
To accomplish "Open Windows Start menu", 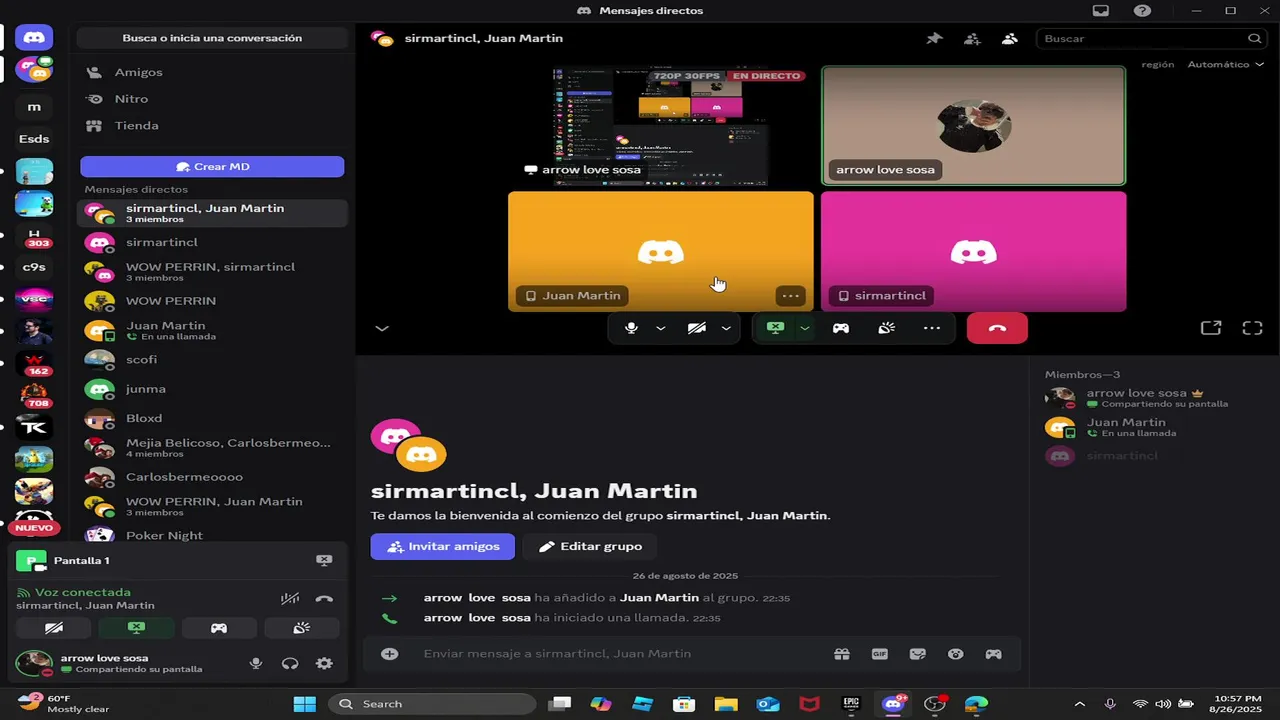I will pos(305,704).
